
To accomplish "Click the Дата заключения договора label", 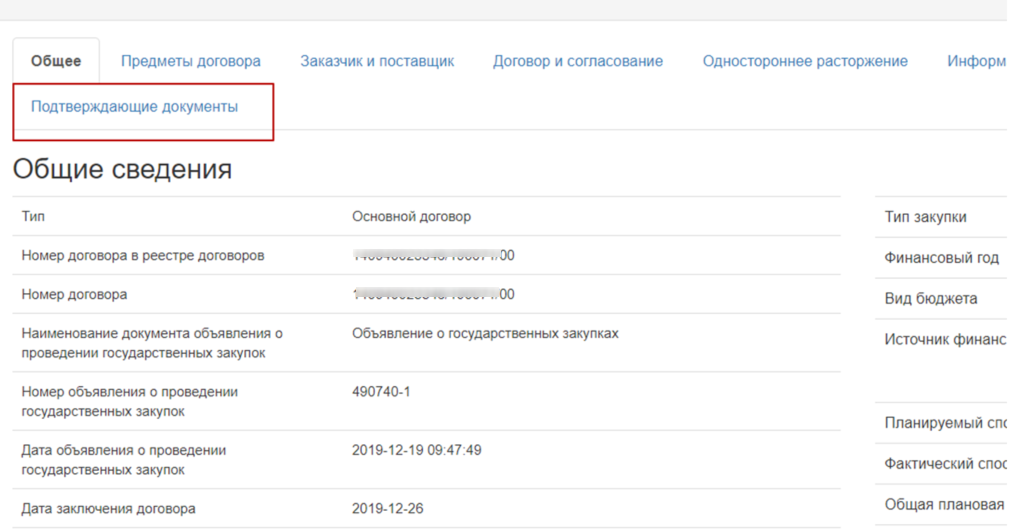I will 108,508.
